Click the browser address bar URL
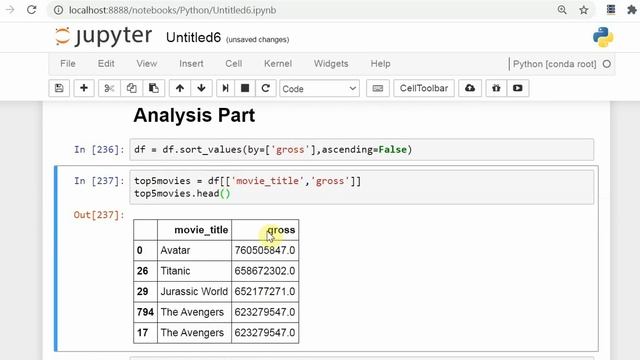The width and height of the screenshot is (640, 360). [x=172, y=10]
